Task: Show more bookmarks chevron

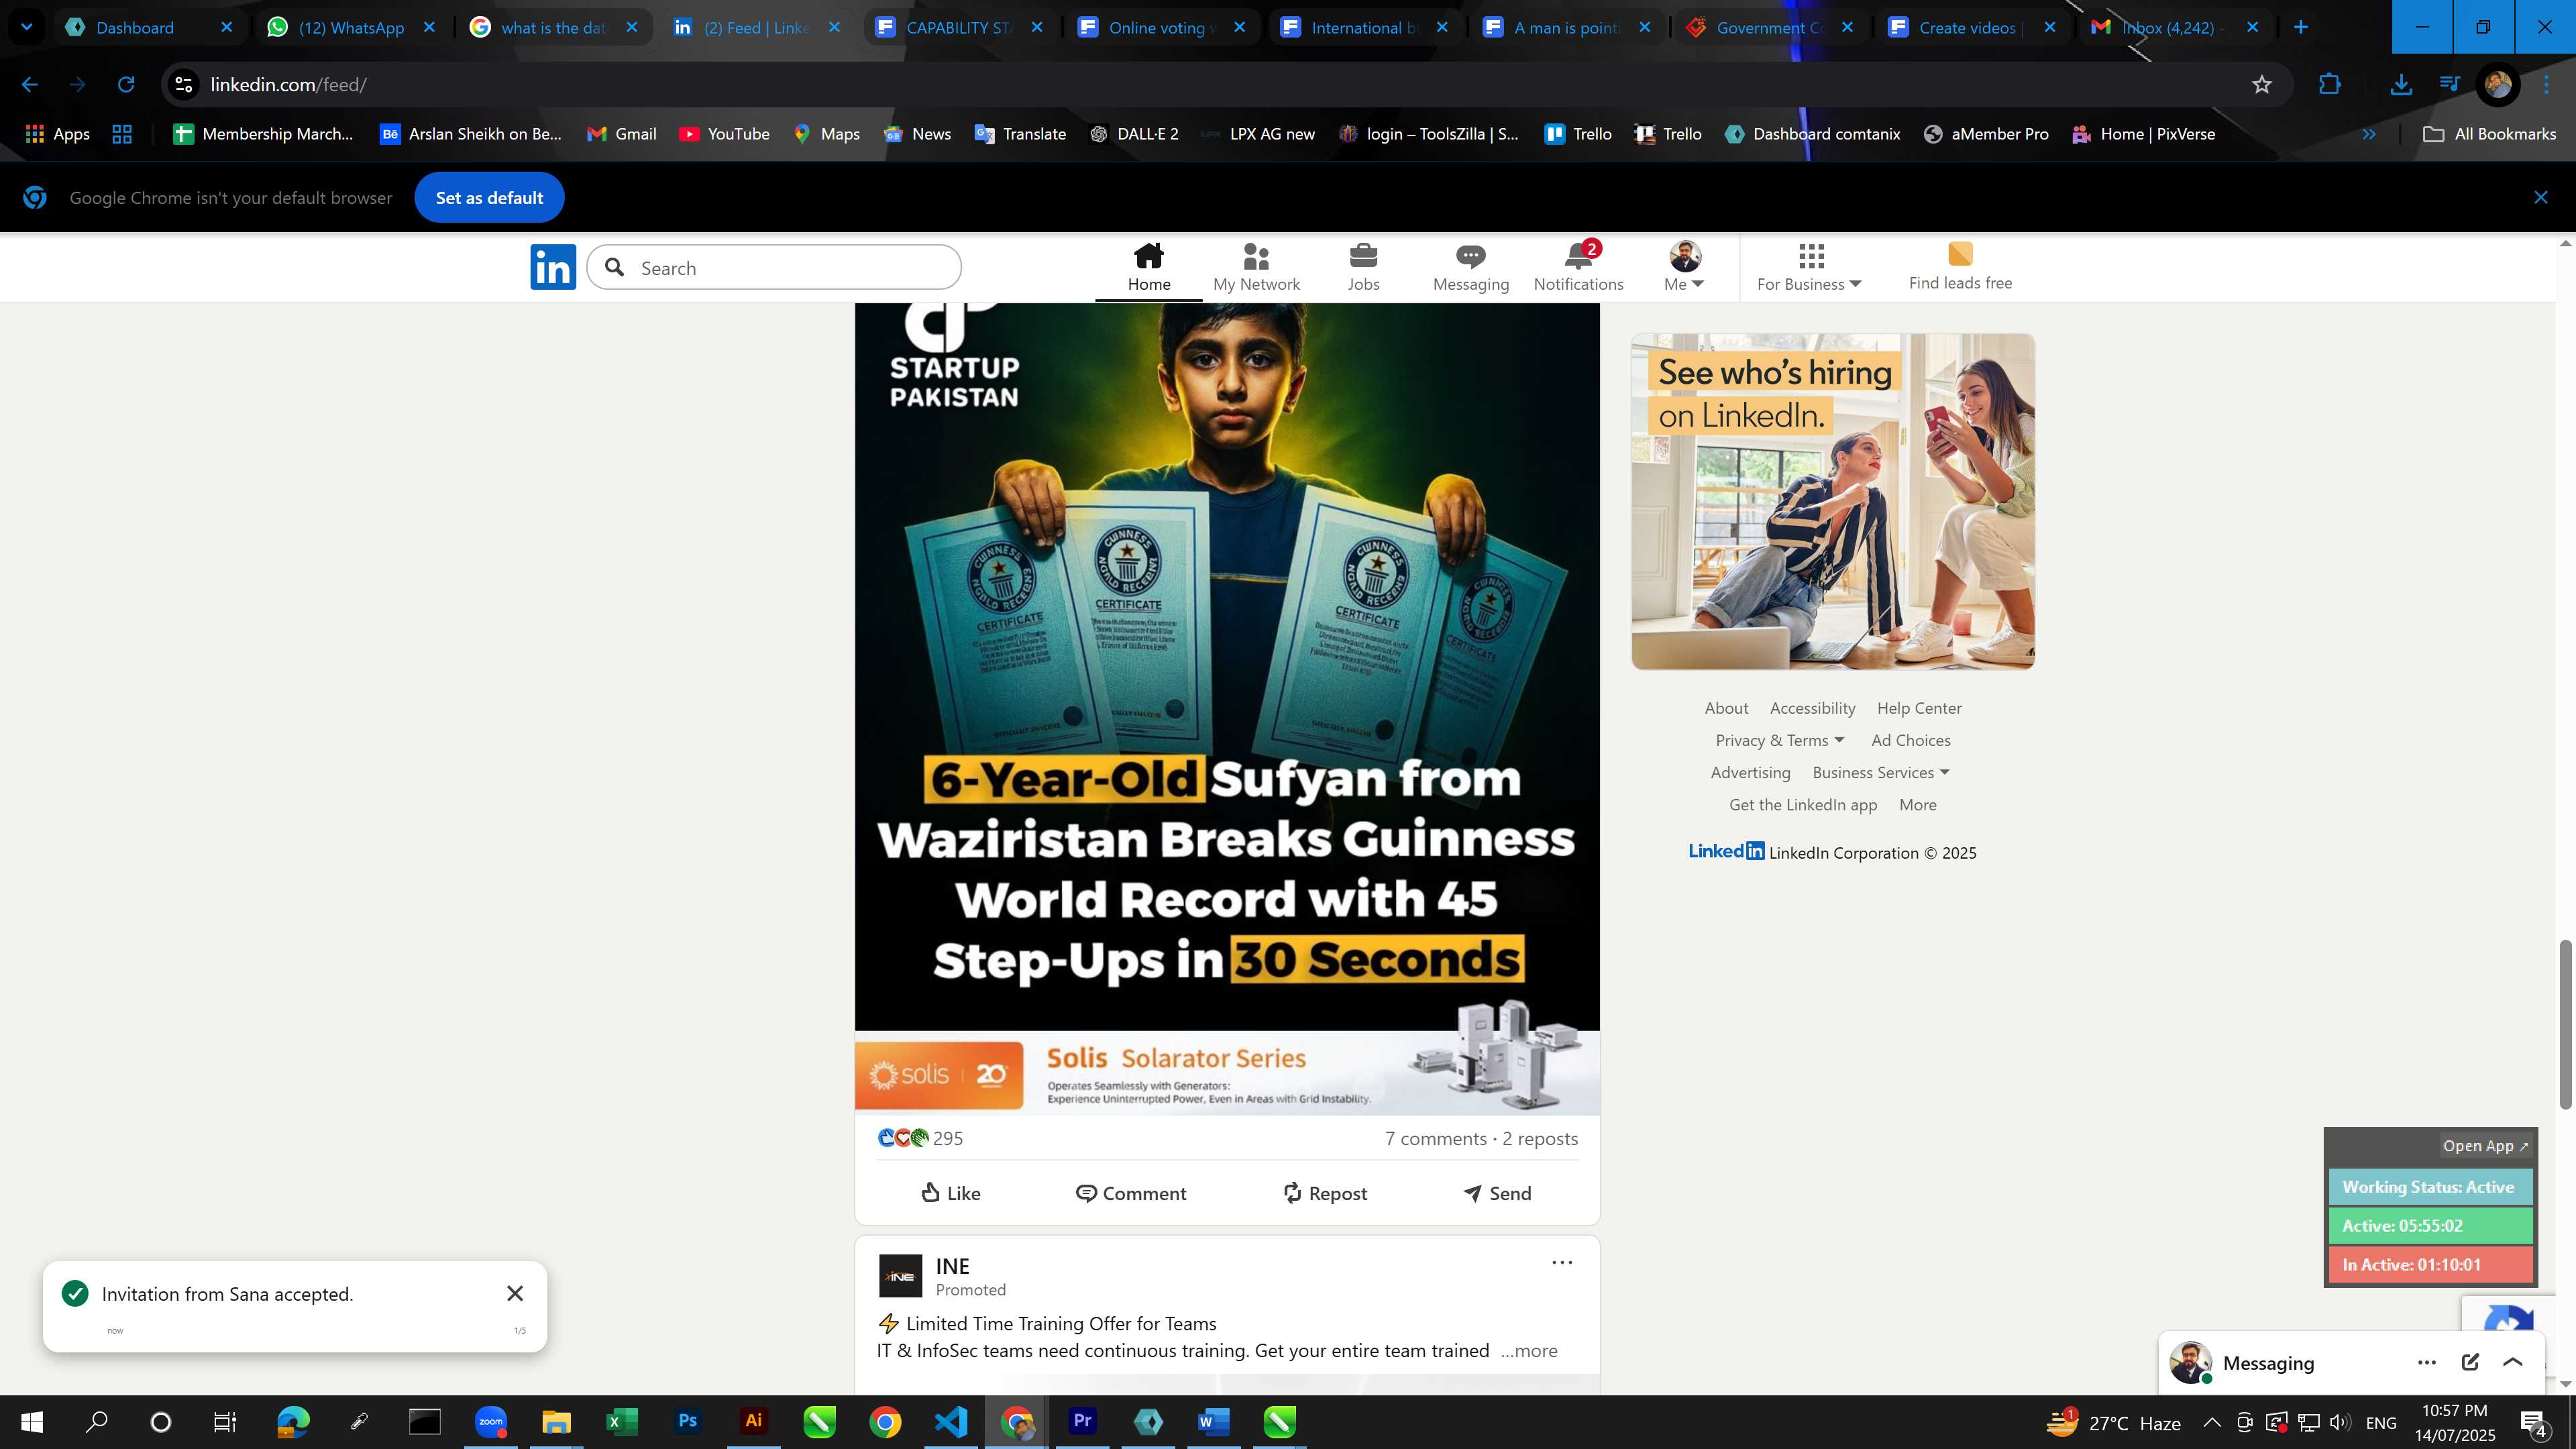Action: coord(2368,134)
